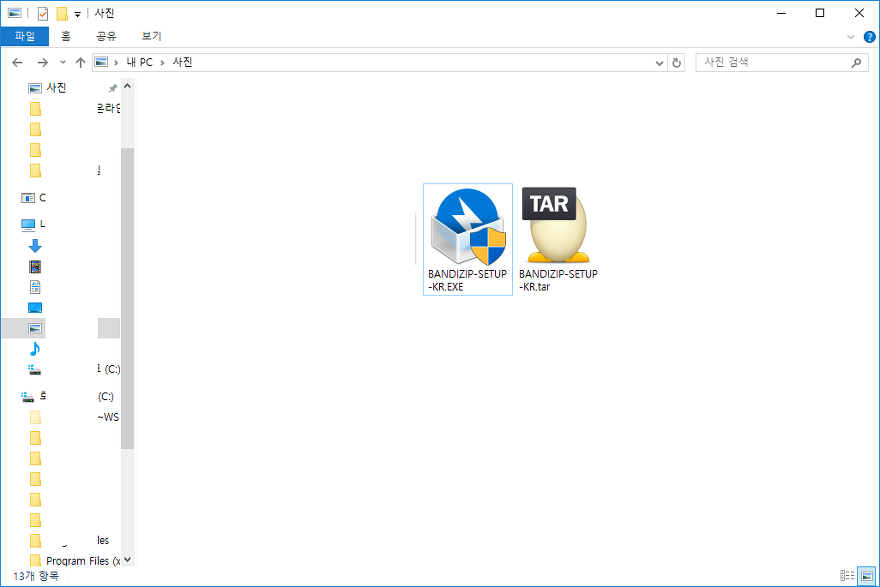Open the Help question mark icon

tap(869, 36)
